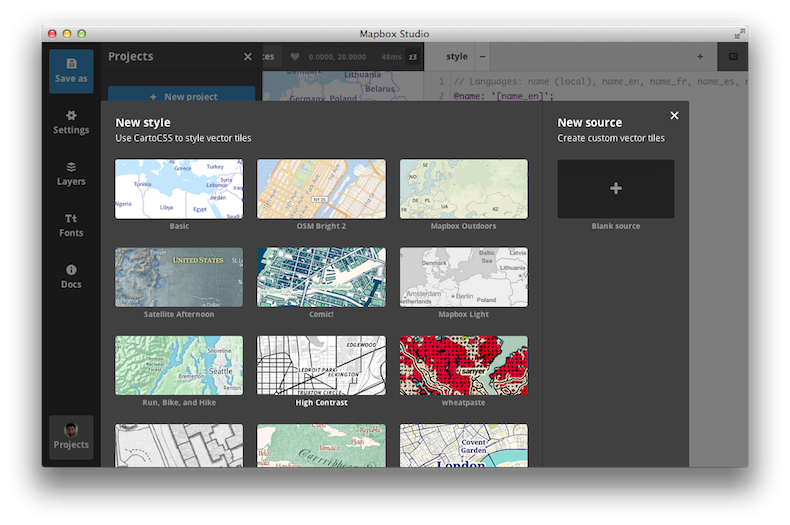Choose the Mapbox Outdoors style thumbnail
The width and height of the screenshot is (790, 525).
[464, 189]
